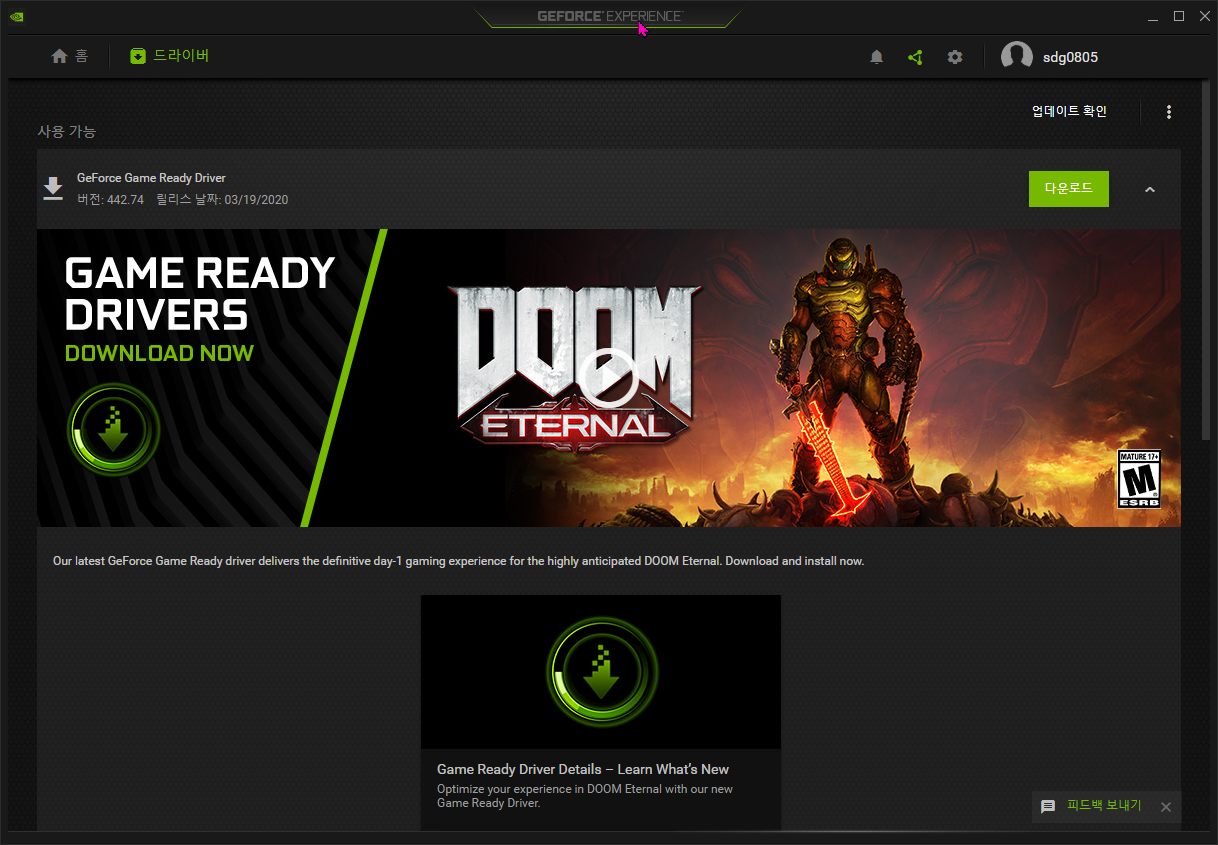Image resolution: width=1218 pixels, height=845 pixels.
Task: Collapse the Game Ready Driver details chevron
Action: (1150, 189)
